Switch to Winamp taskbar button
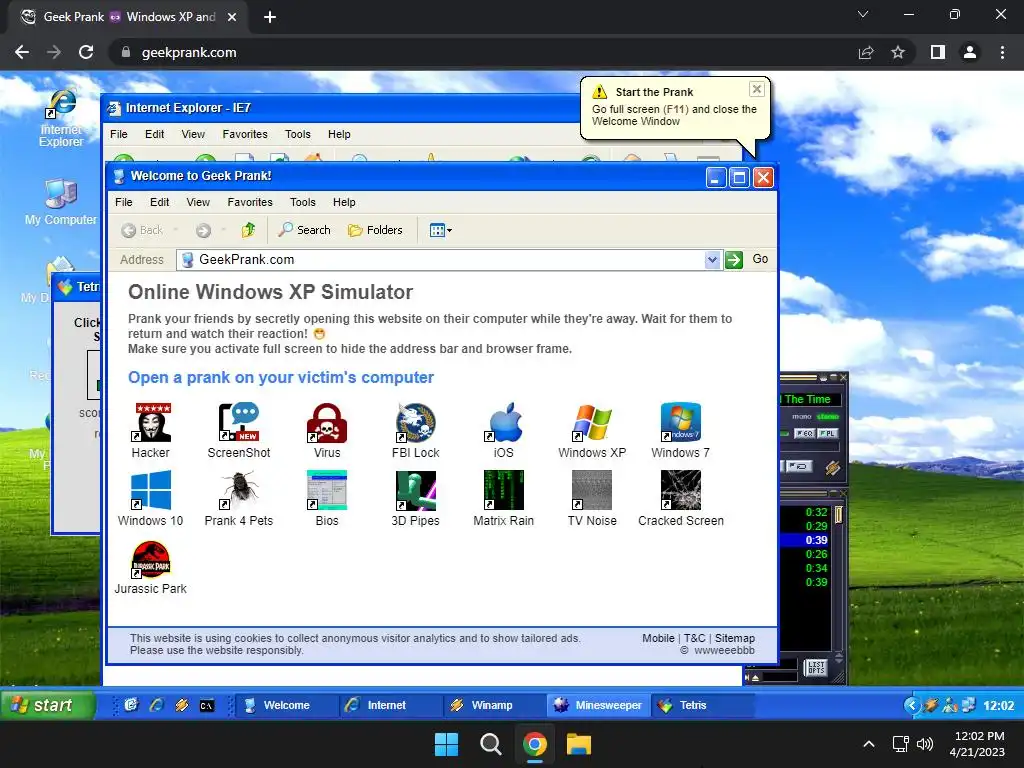Image resolution: width=1024 pixels, height=768 pixels. pyautogui.click(x=492, y=705)
